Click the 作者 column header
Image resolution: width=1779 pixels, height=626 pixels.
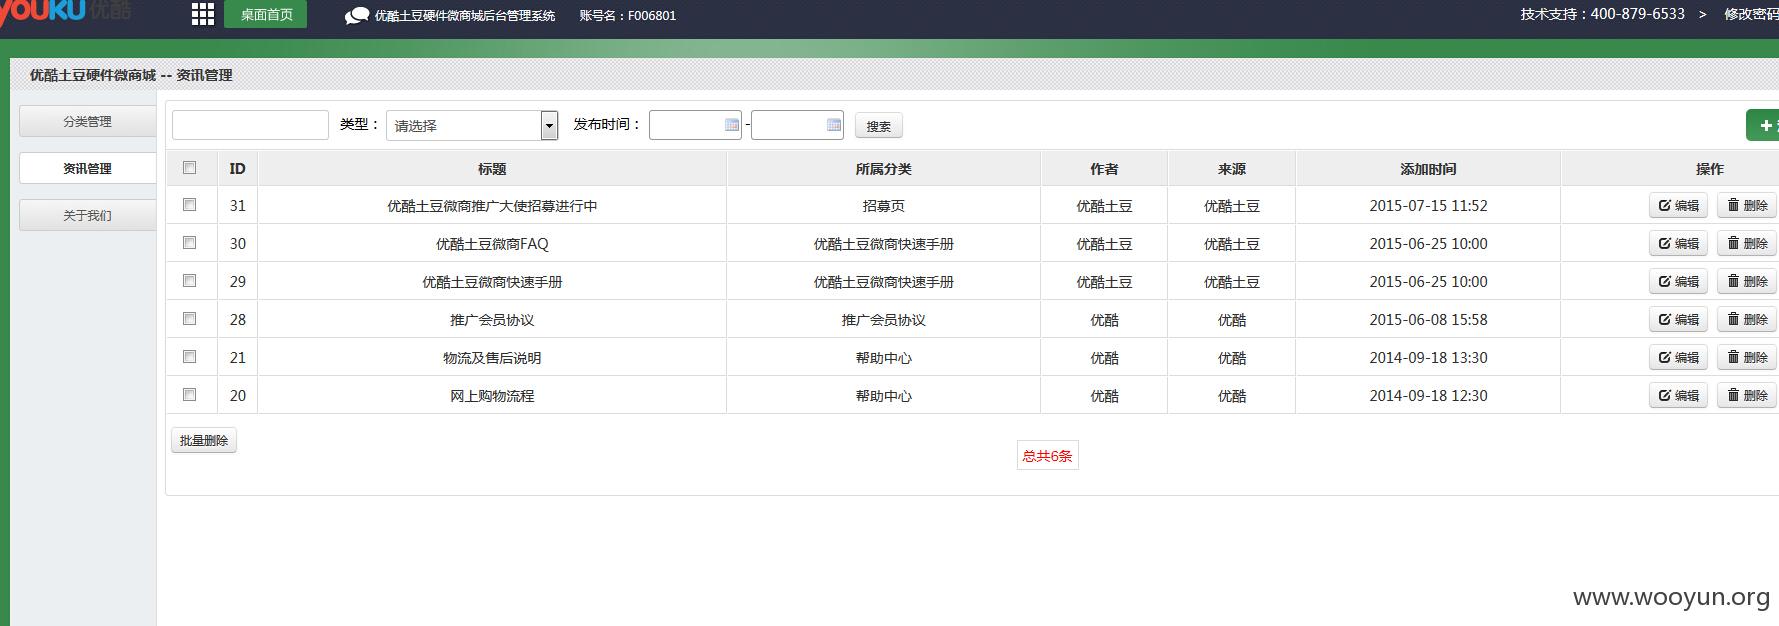pos(1104,169)
